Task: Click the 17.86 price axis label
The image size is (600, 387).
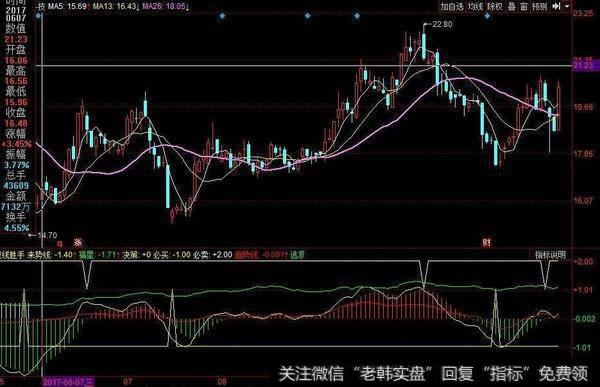Action: [x=583, y=154]
